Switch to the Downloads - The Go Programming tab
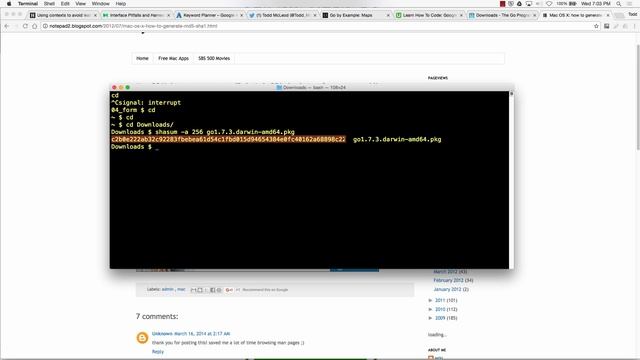The image size is (640, 360). [502, 15]
